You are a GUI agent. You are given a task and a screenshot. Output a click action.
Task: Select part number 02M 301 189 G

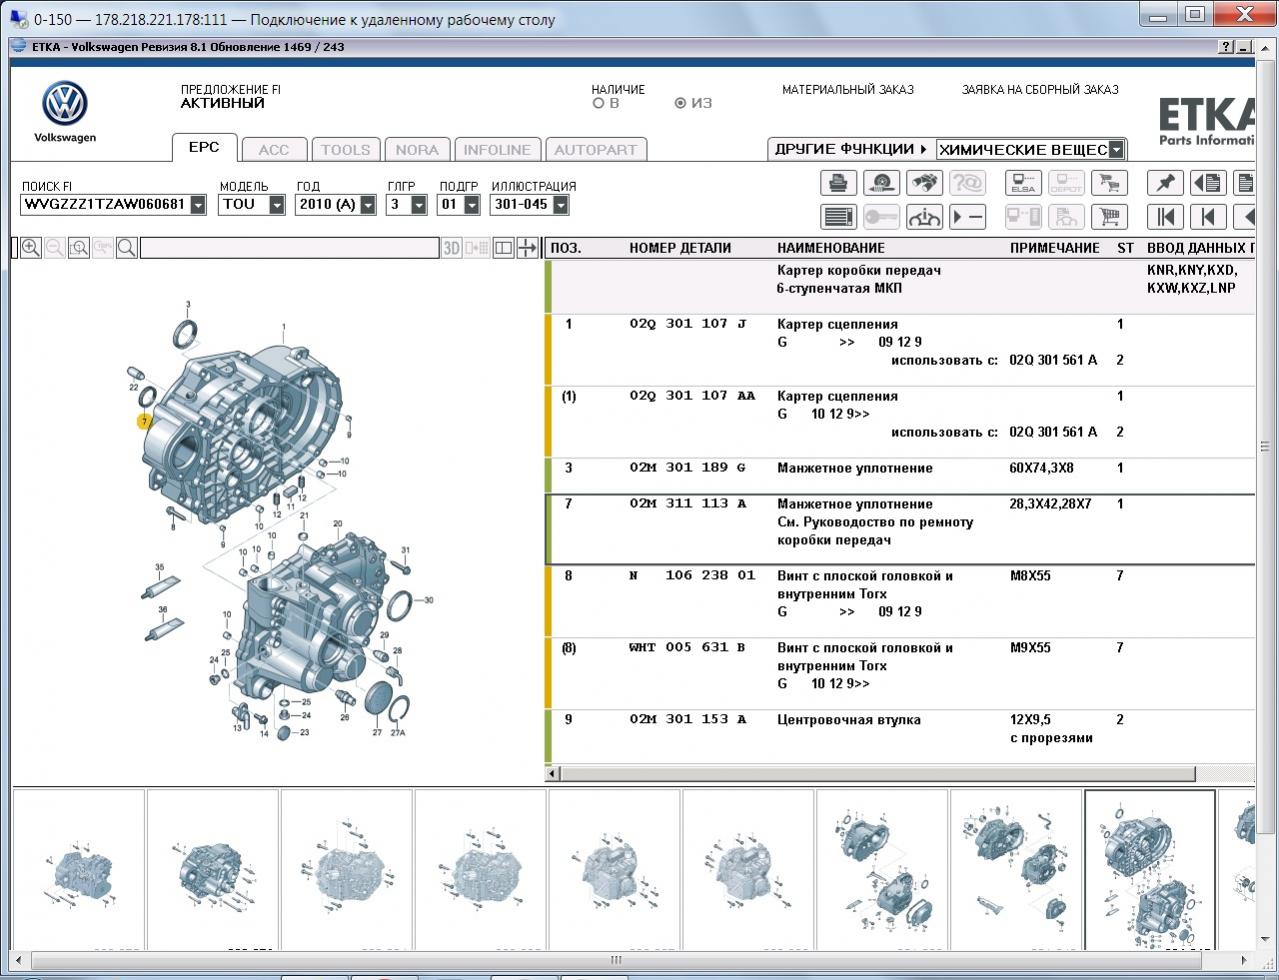(688, 468)
